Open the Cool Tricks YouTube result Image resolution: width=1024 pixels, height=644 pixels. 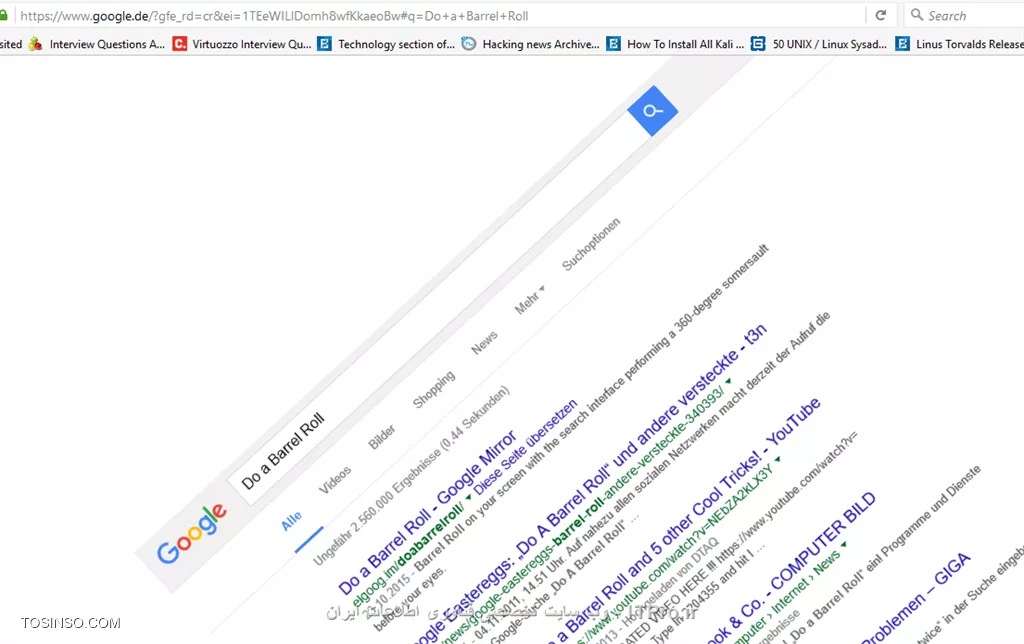tap(683, 521)
